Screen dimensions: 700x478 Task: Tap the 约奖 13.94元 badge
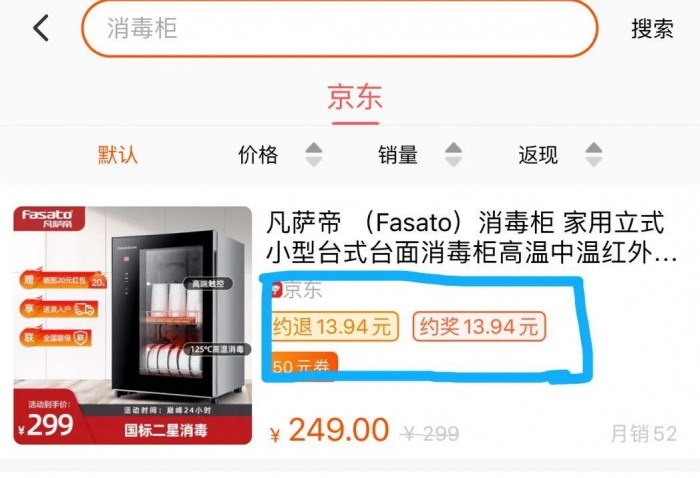click(x=479, y=326)
